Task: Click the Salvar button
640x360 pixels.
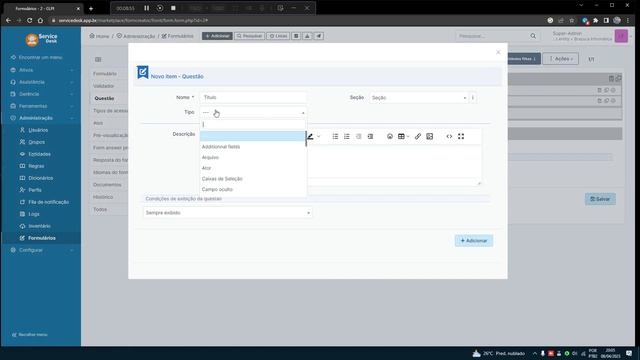Action: (x=600, y=199)
